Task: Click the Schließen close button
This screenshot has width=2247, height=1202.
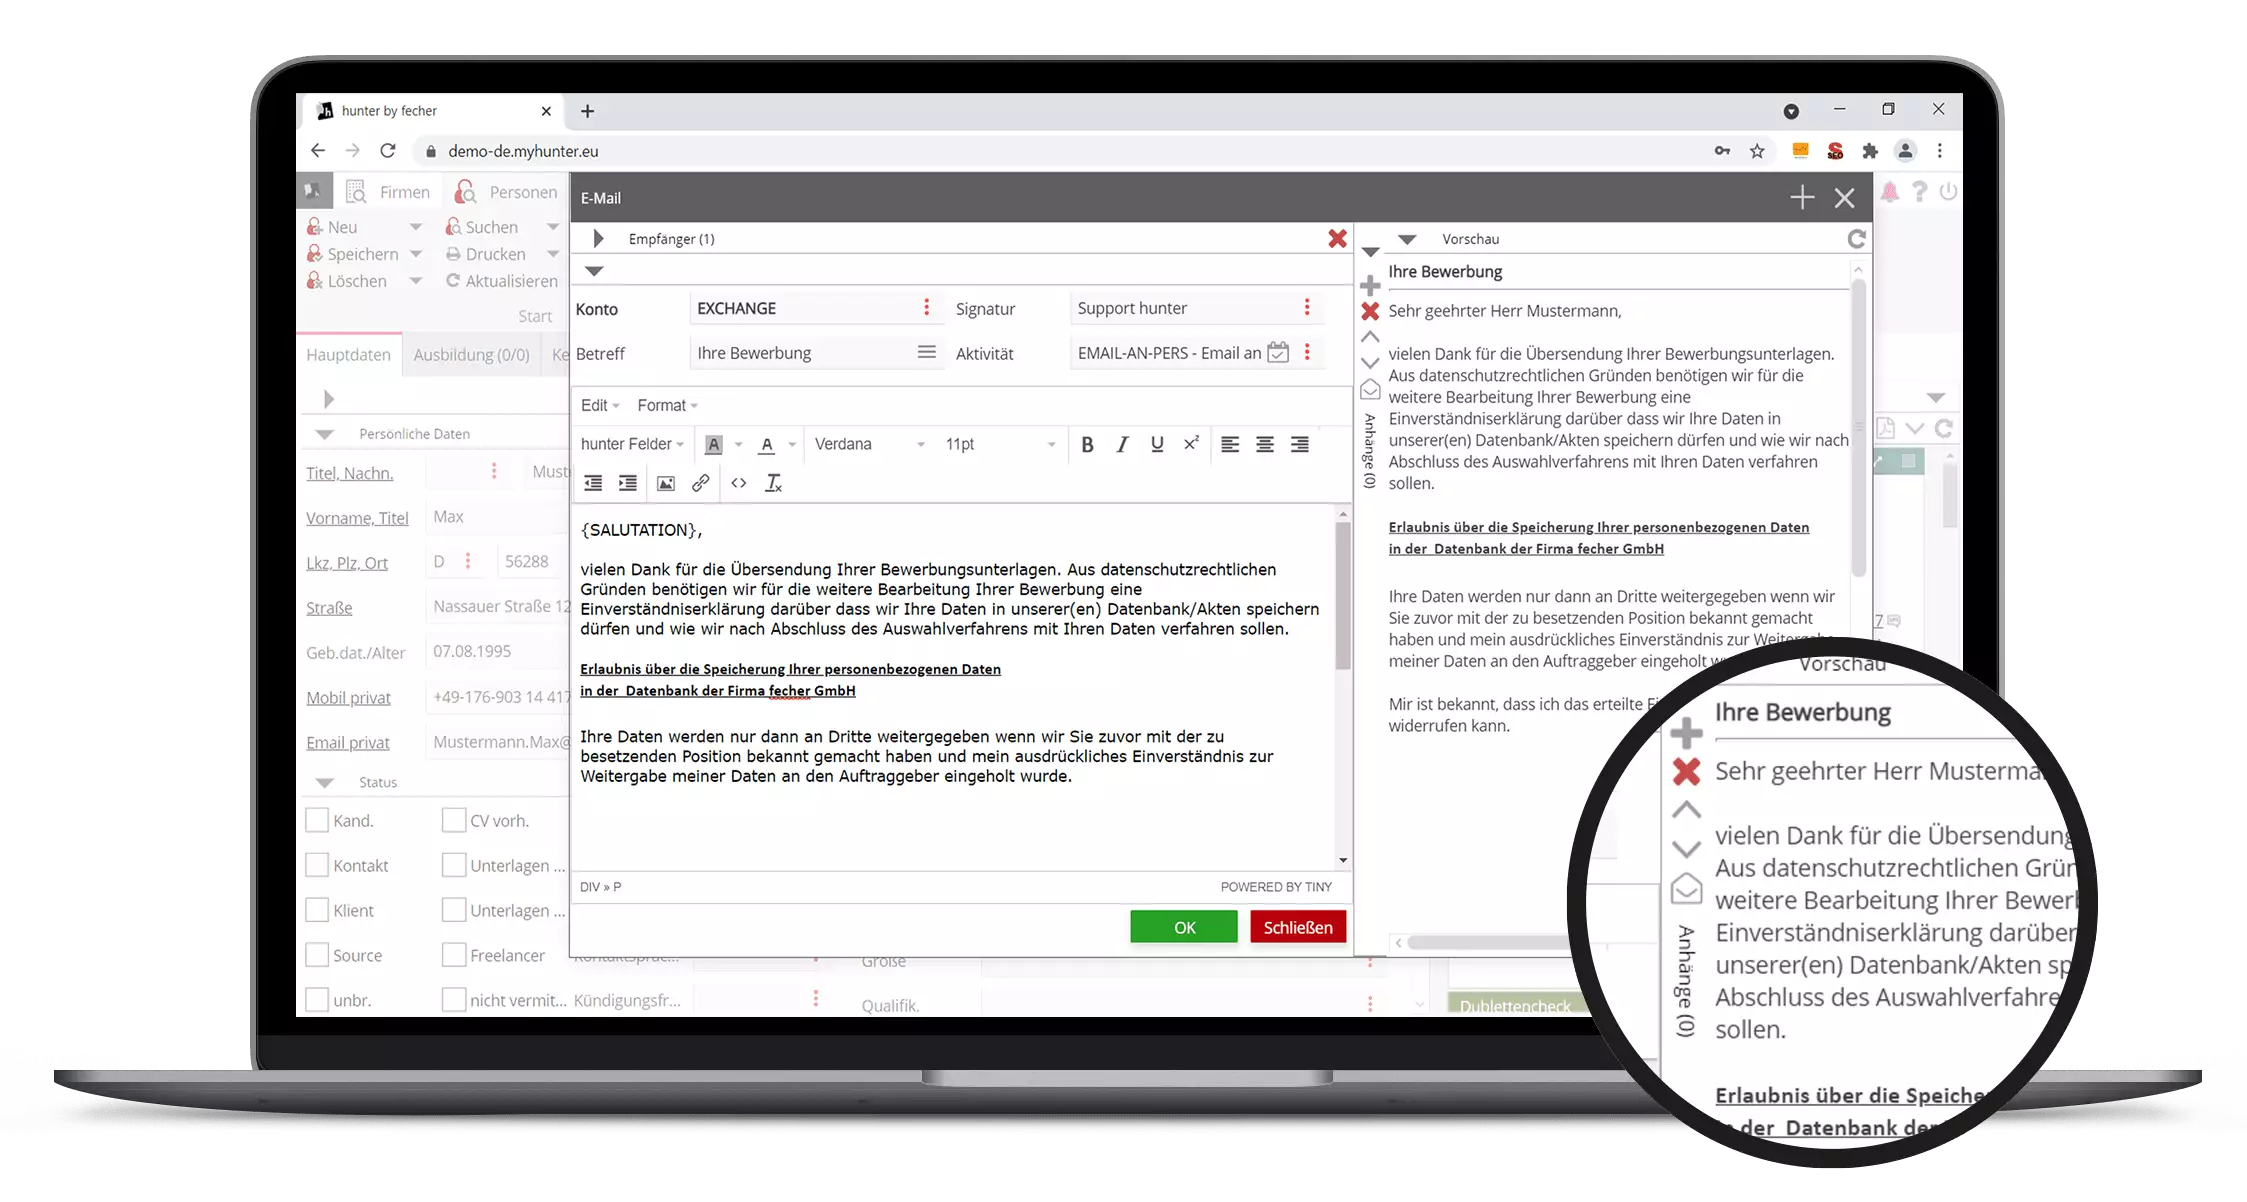Action: (1297, 927)
